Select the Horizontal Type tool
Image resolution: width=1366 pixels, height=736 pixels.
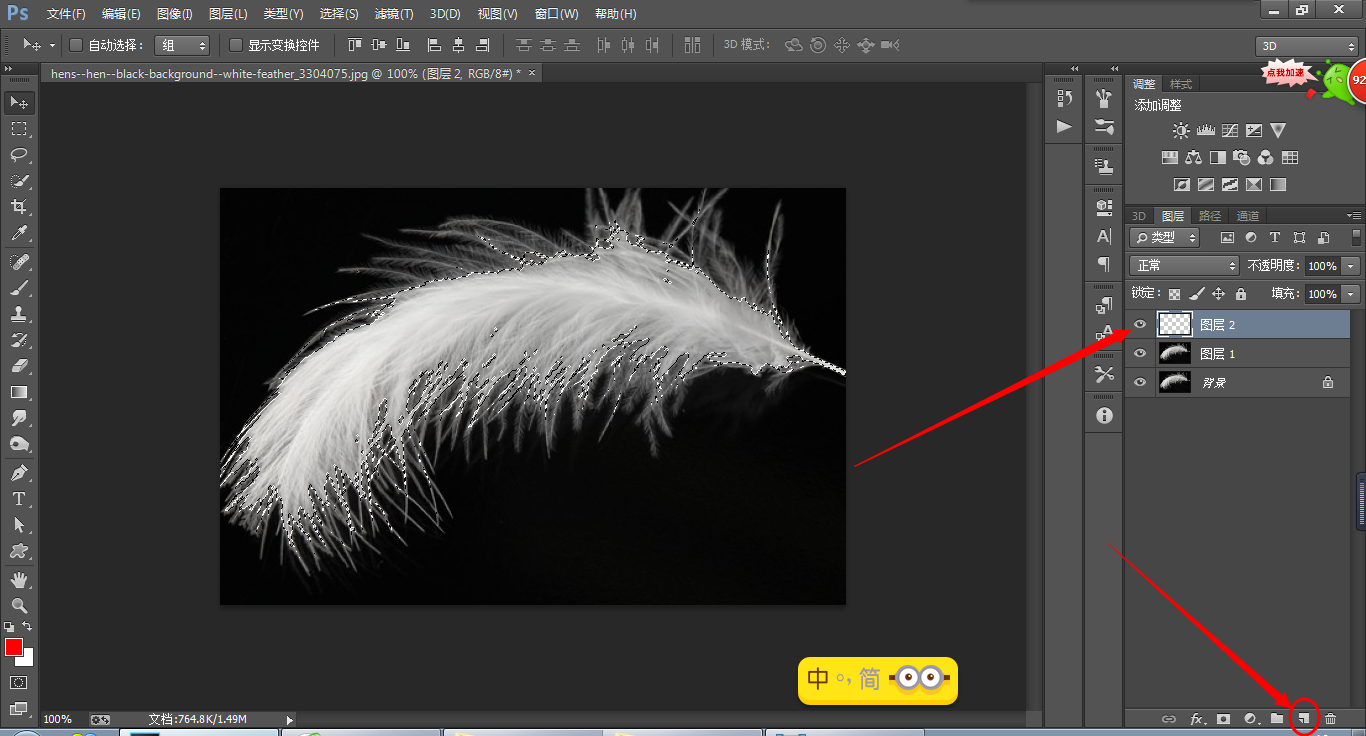point(19,499)
